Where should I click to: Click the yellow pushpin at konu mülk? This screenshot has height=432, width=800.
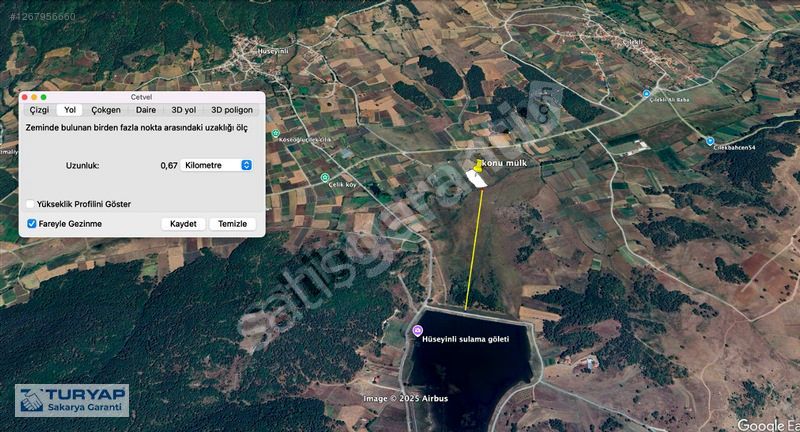pyautogui.click(x=478, y=165)
